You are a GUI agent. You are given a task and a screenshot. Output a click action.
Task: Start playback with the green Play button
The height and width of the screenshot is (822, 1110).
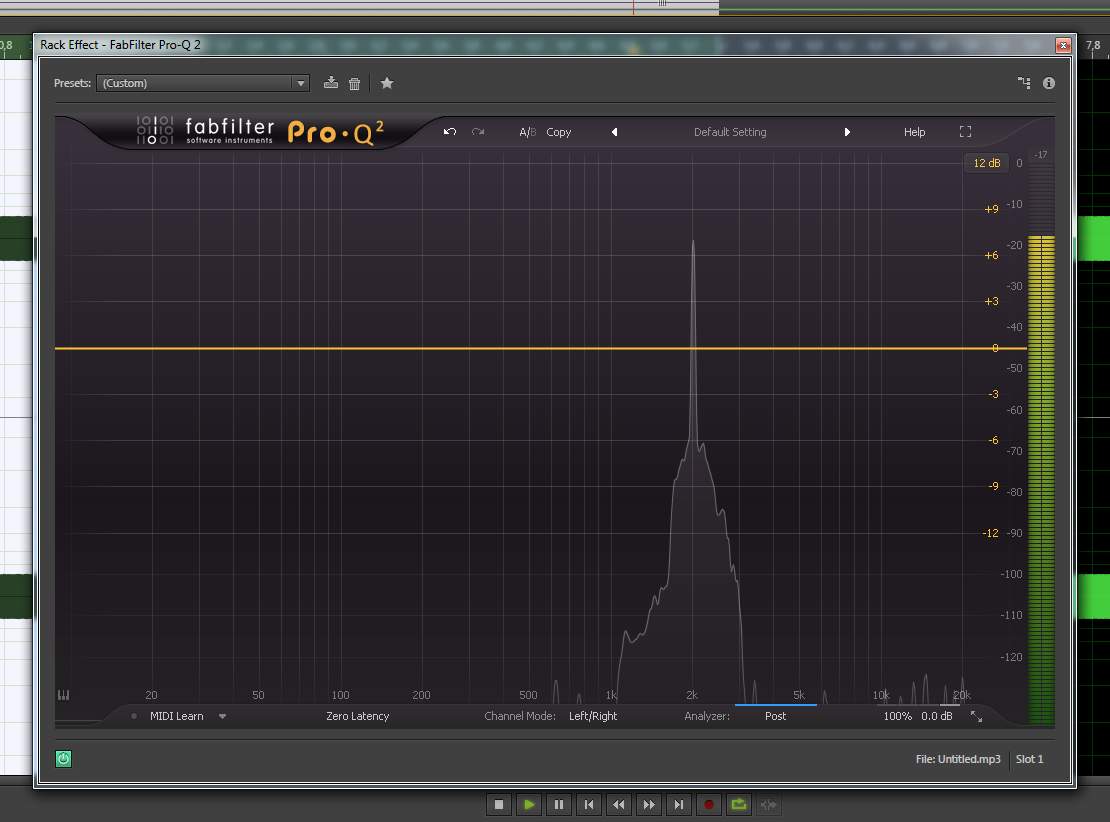(x=528, y=804)
